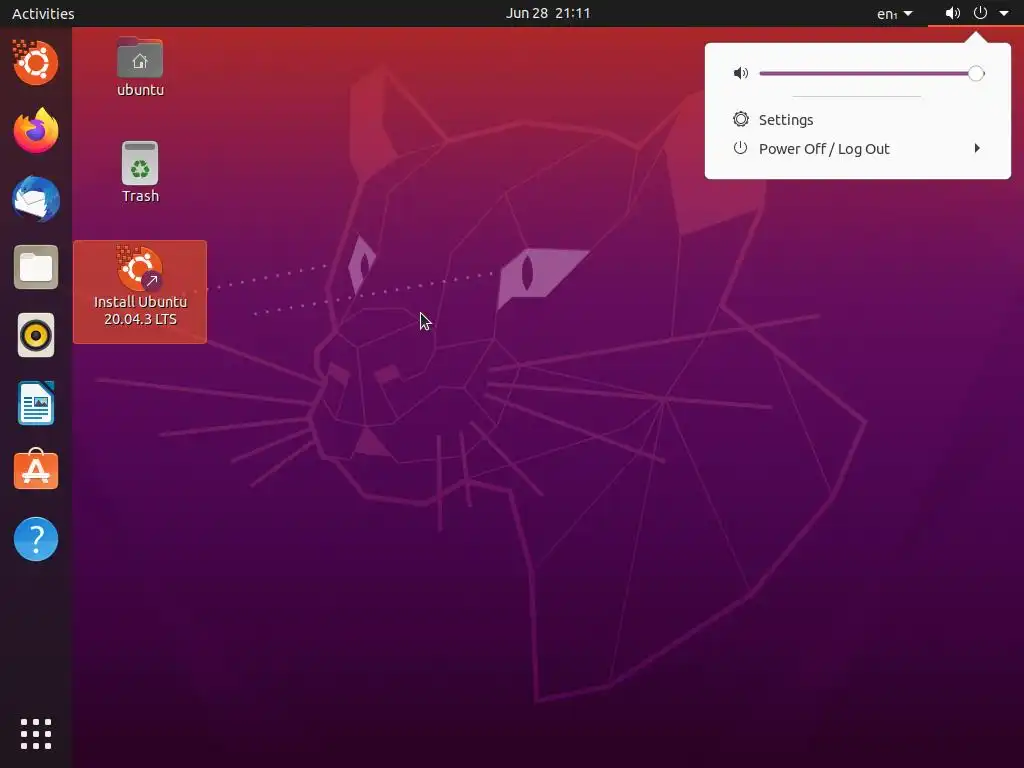
Task: Open the Activities overview
Action: (x=43, y=13)
